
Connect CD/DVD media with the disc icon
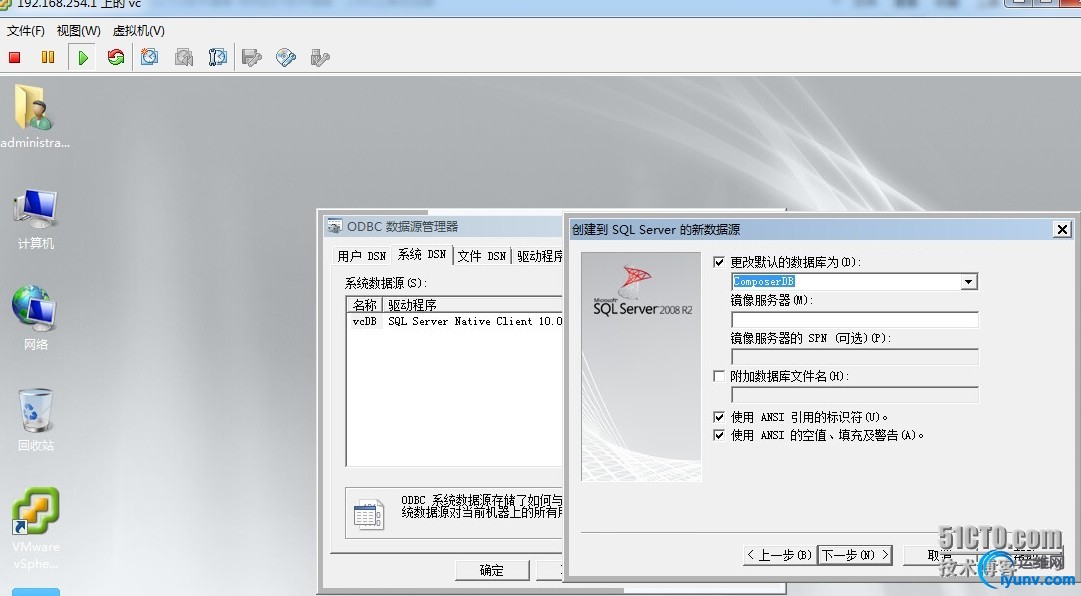click(285, 57)
